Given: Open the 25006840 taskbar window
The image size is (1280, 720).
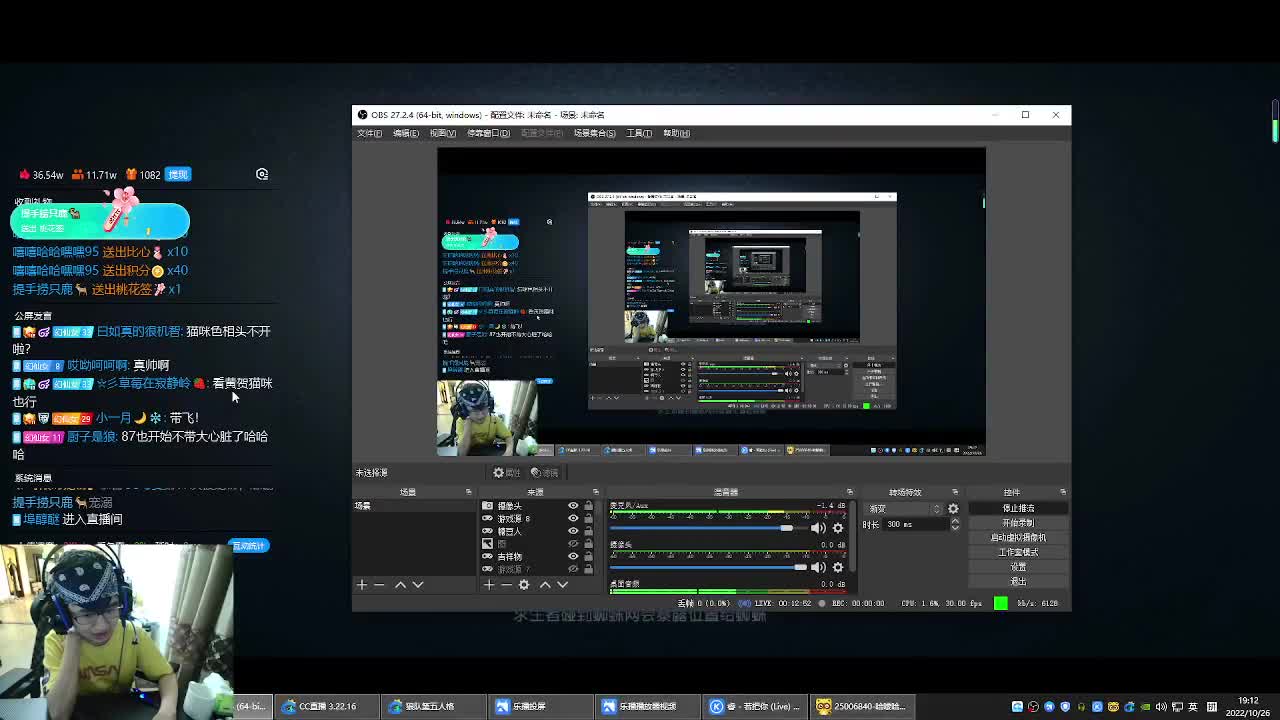Looking at the screenshot, I should point(860,706).
